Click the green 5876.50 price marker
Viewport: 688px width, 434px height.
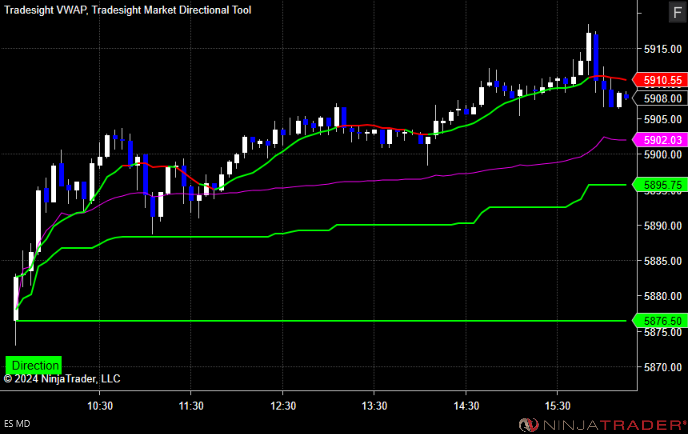pyautogui.click(x=659, y=321)
